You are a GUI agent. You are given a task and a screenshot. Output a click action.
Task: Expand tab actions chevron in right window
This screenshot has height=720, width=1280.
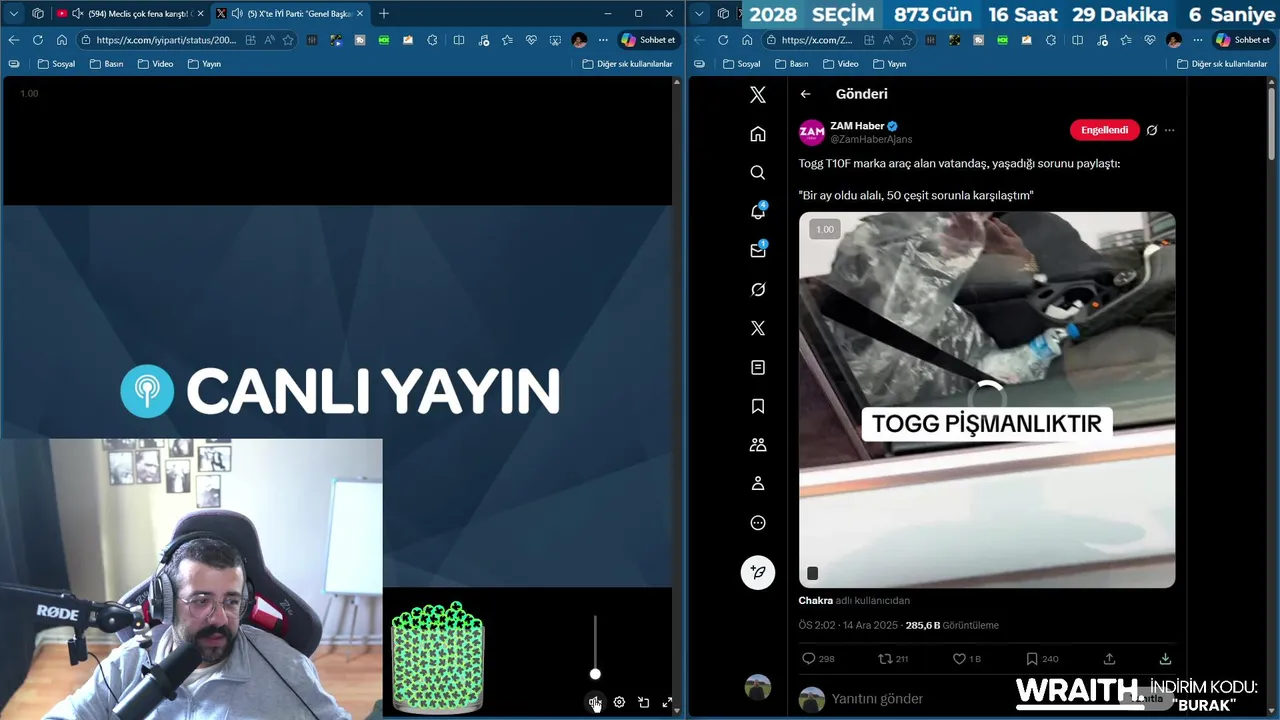(700, 14)
